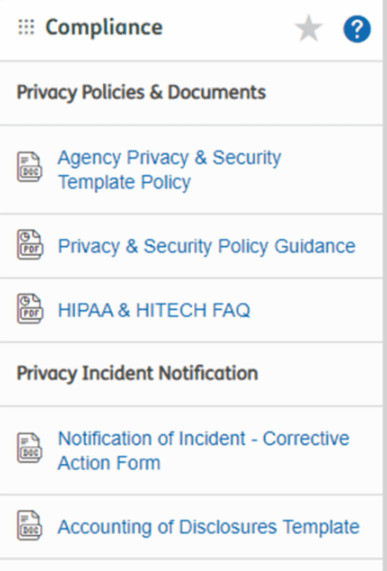Image resolution: width=387 pixels, height=571 pixels.
Task: Open Notification of Incident - Corrective Action Form
Action: [x=204, y=450]
